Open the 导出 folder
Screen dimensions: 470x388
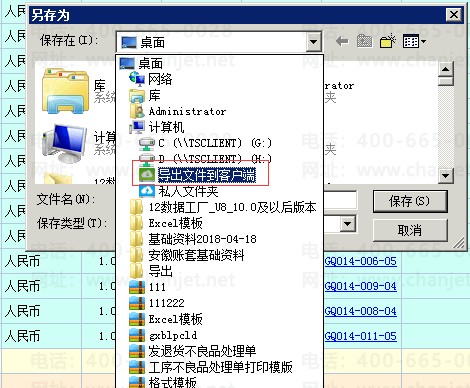(x=151, y=271)
